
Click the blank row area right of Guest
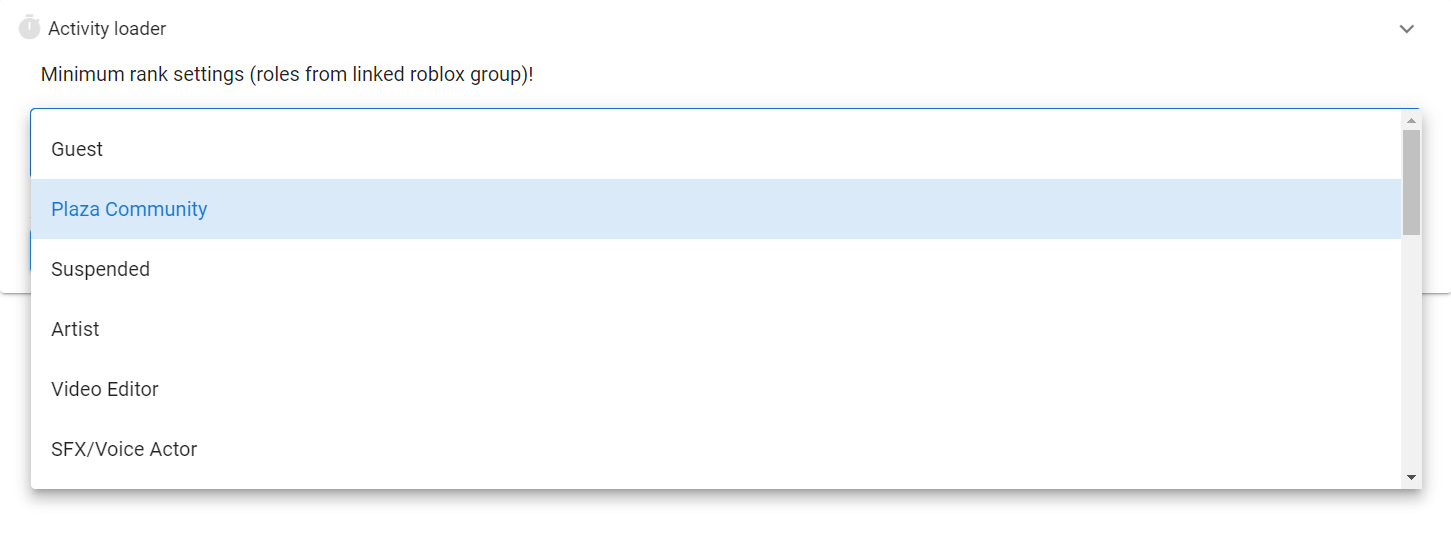tap(752, 149)
